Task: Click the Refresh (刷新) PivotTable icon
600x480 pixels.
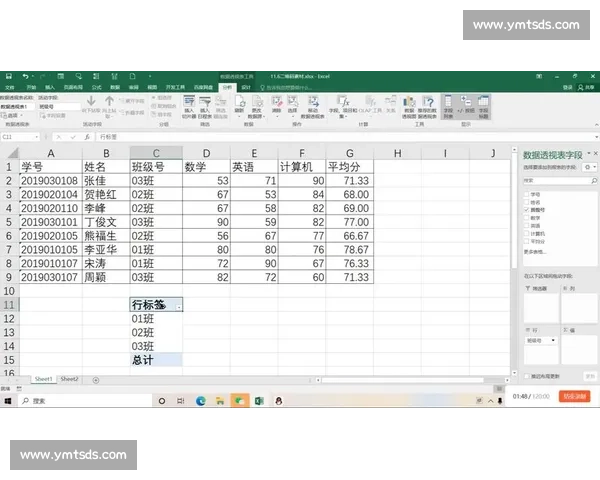Action: 240,105
